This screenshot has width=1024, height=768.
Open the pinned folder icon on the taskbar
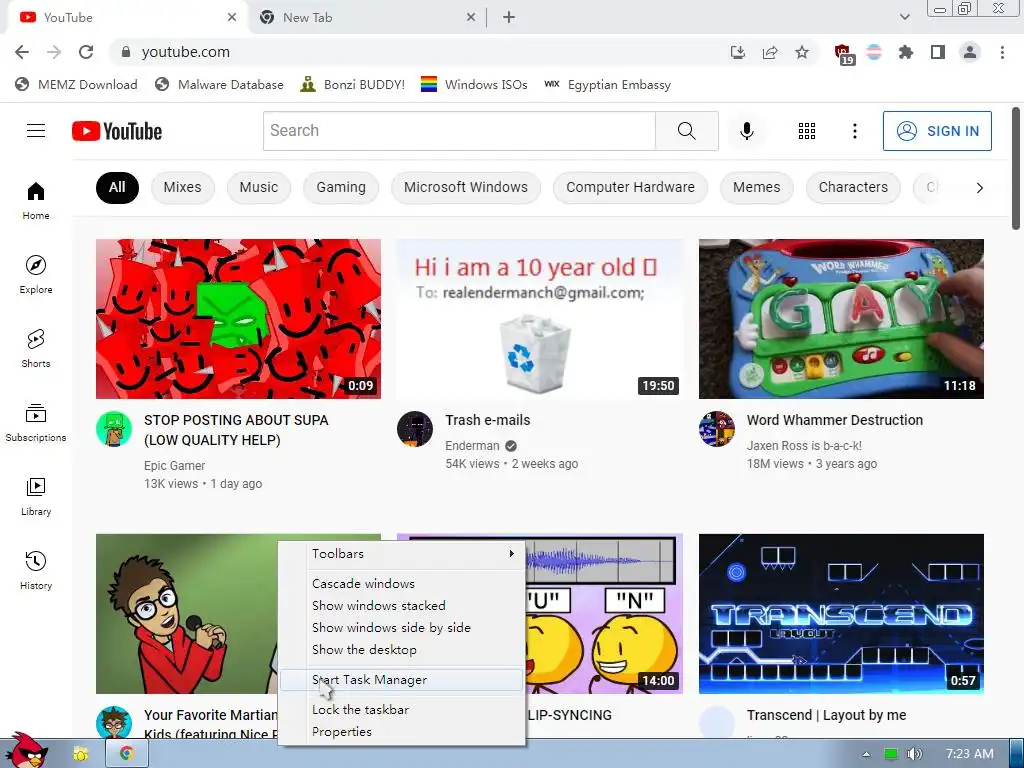click(81, 754)
